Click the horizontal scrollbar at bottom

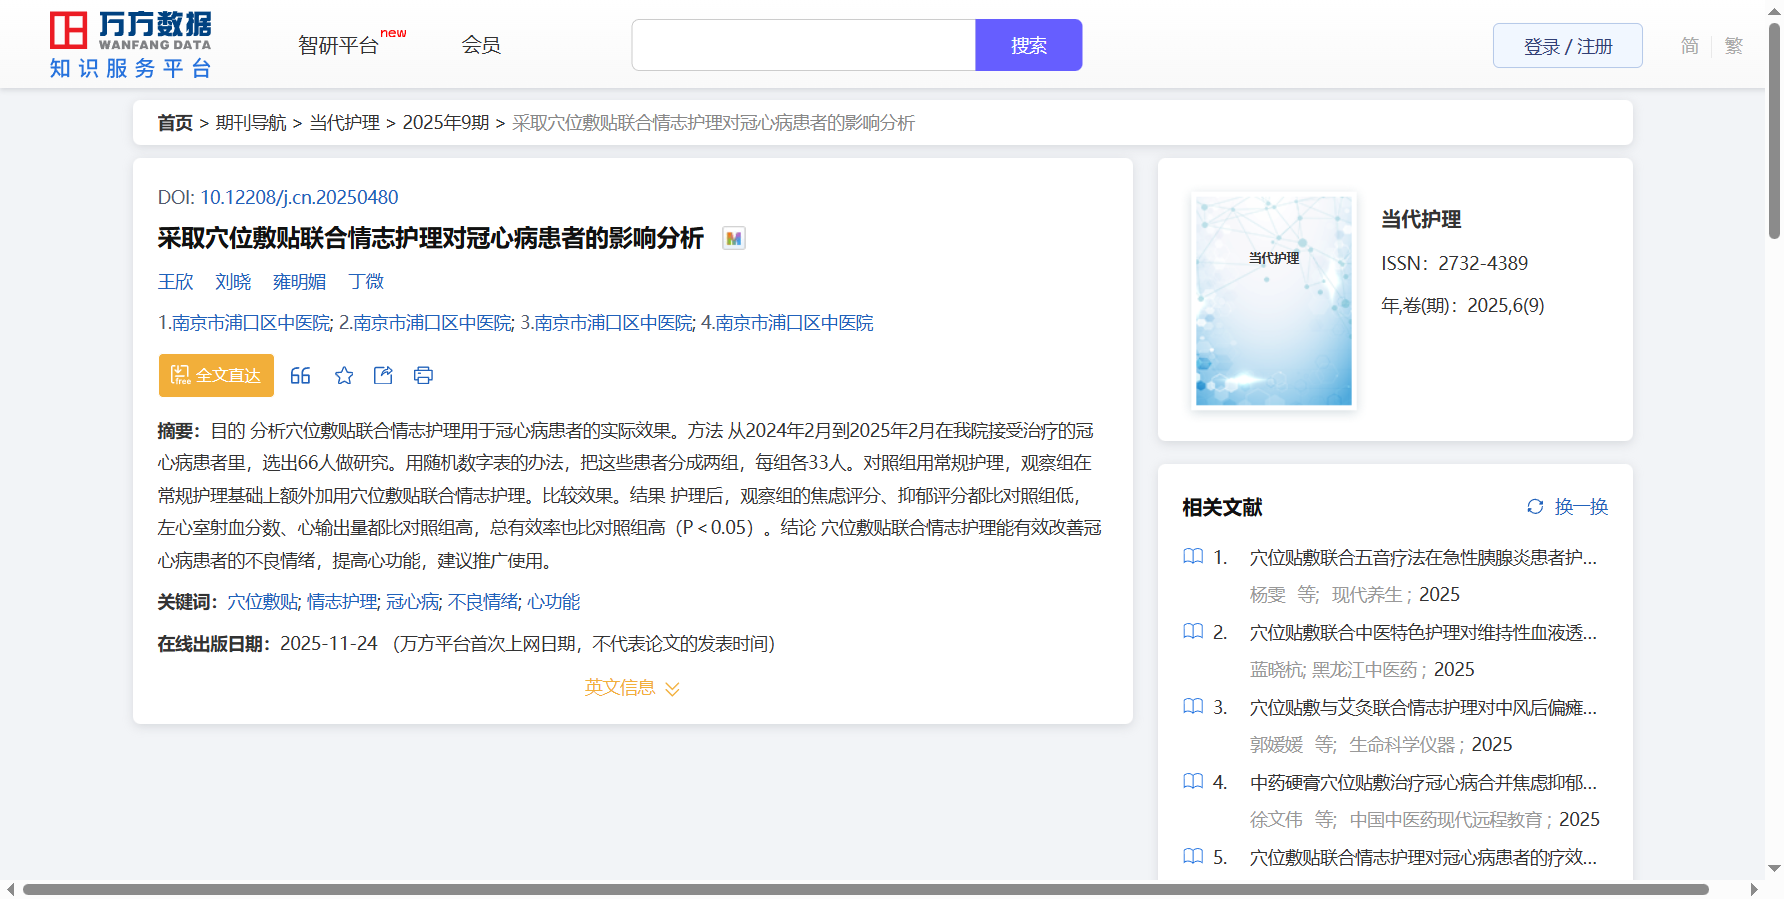865,889
